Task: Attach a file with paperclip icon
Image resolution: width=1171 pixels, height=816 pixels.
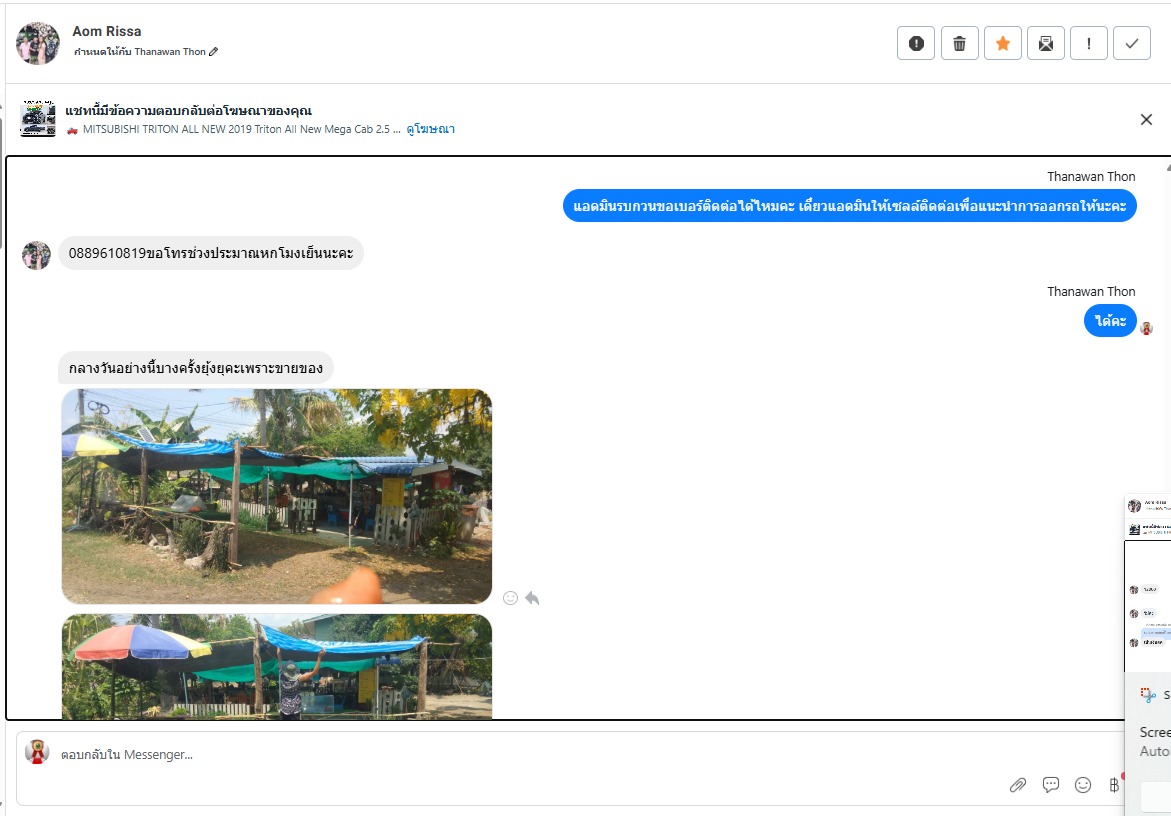Action: pyautogui.click(x=1018, y=785)
